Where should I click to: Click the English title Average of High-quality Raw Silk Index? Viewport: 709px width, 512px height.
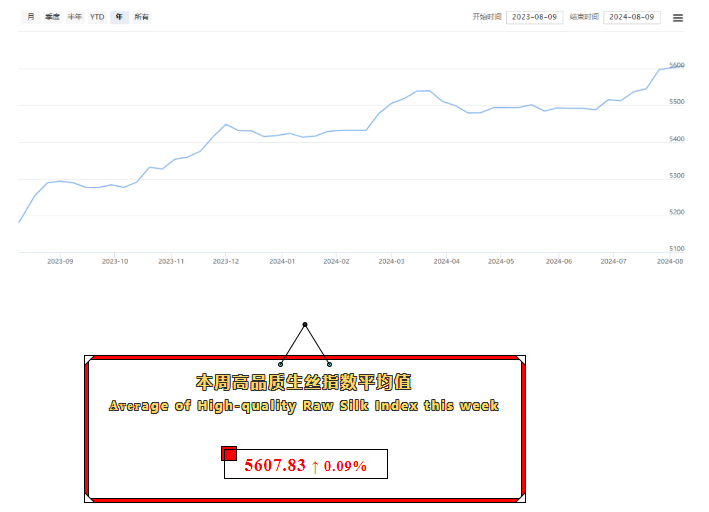[303, 406]
